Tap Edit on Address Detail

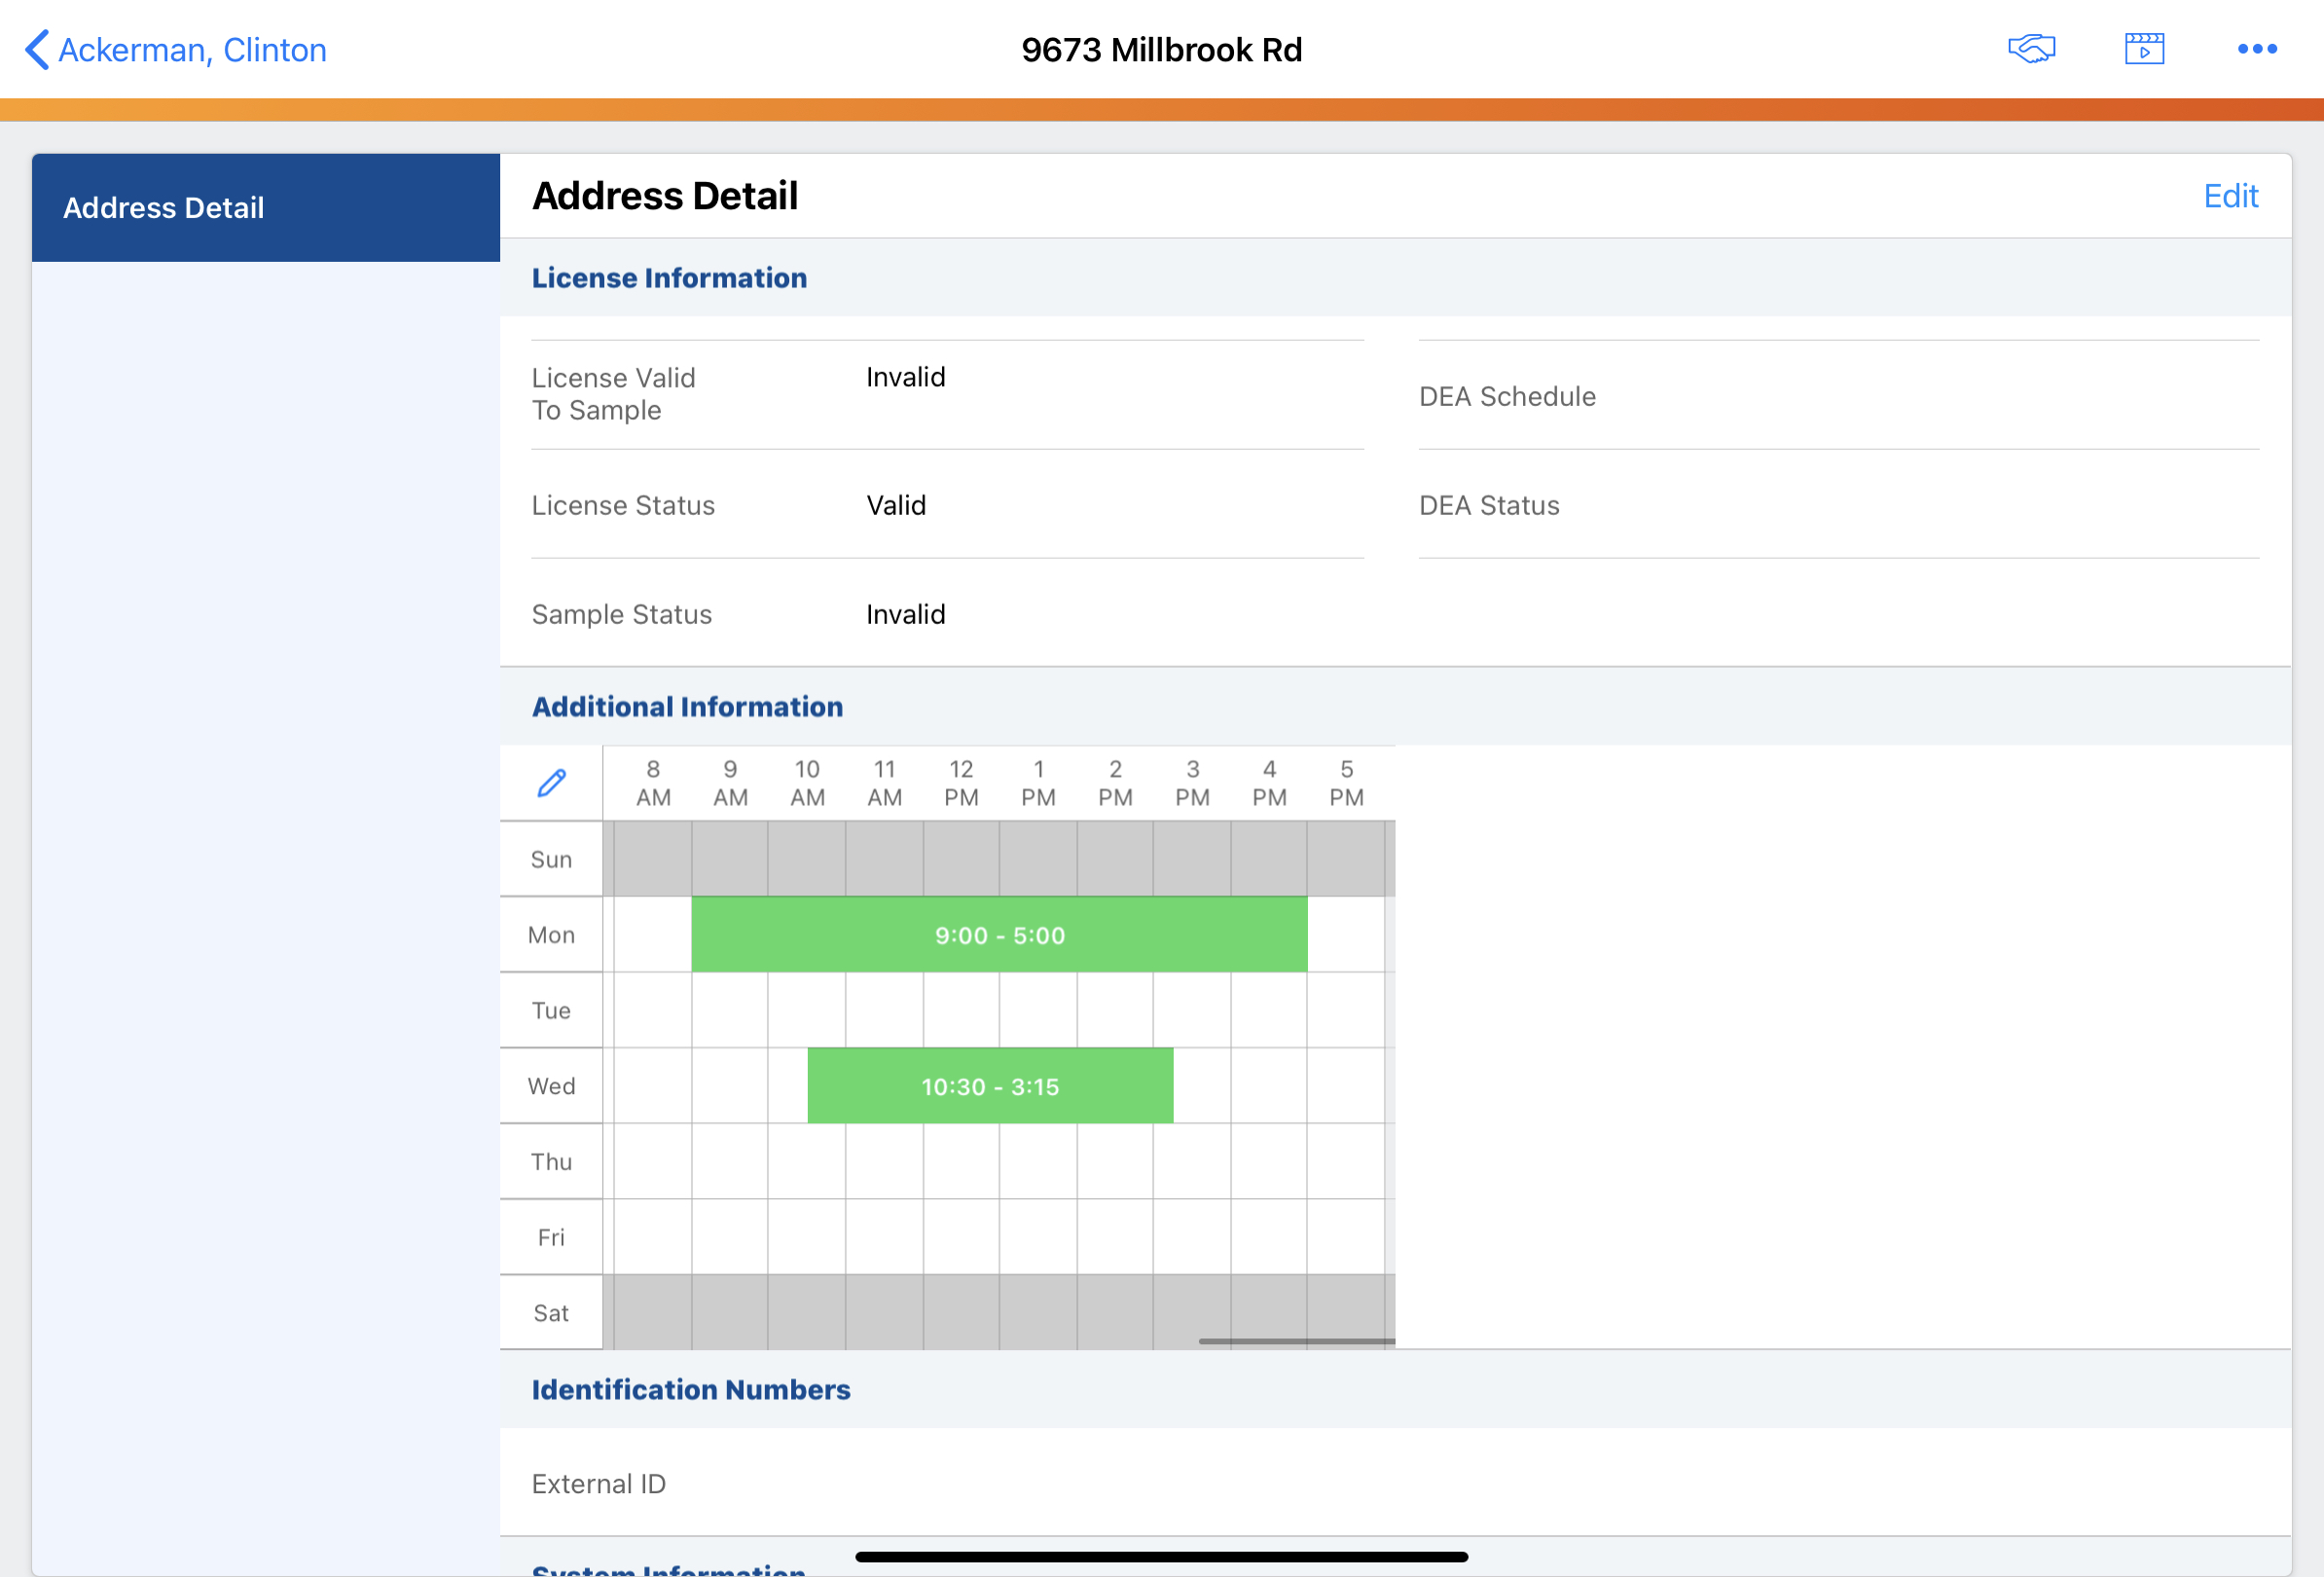[x=2230, y=196]
